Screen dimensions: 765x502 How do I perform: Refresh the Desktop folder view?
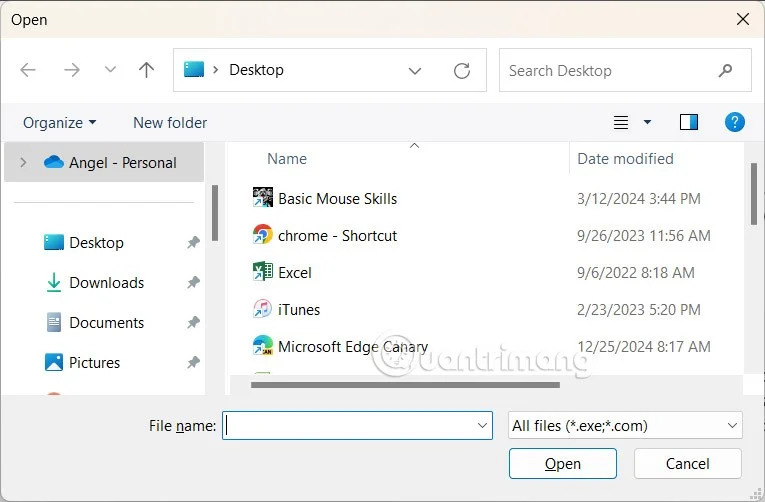pos(462,71)
